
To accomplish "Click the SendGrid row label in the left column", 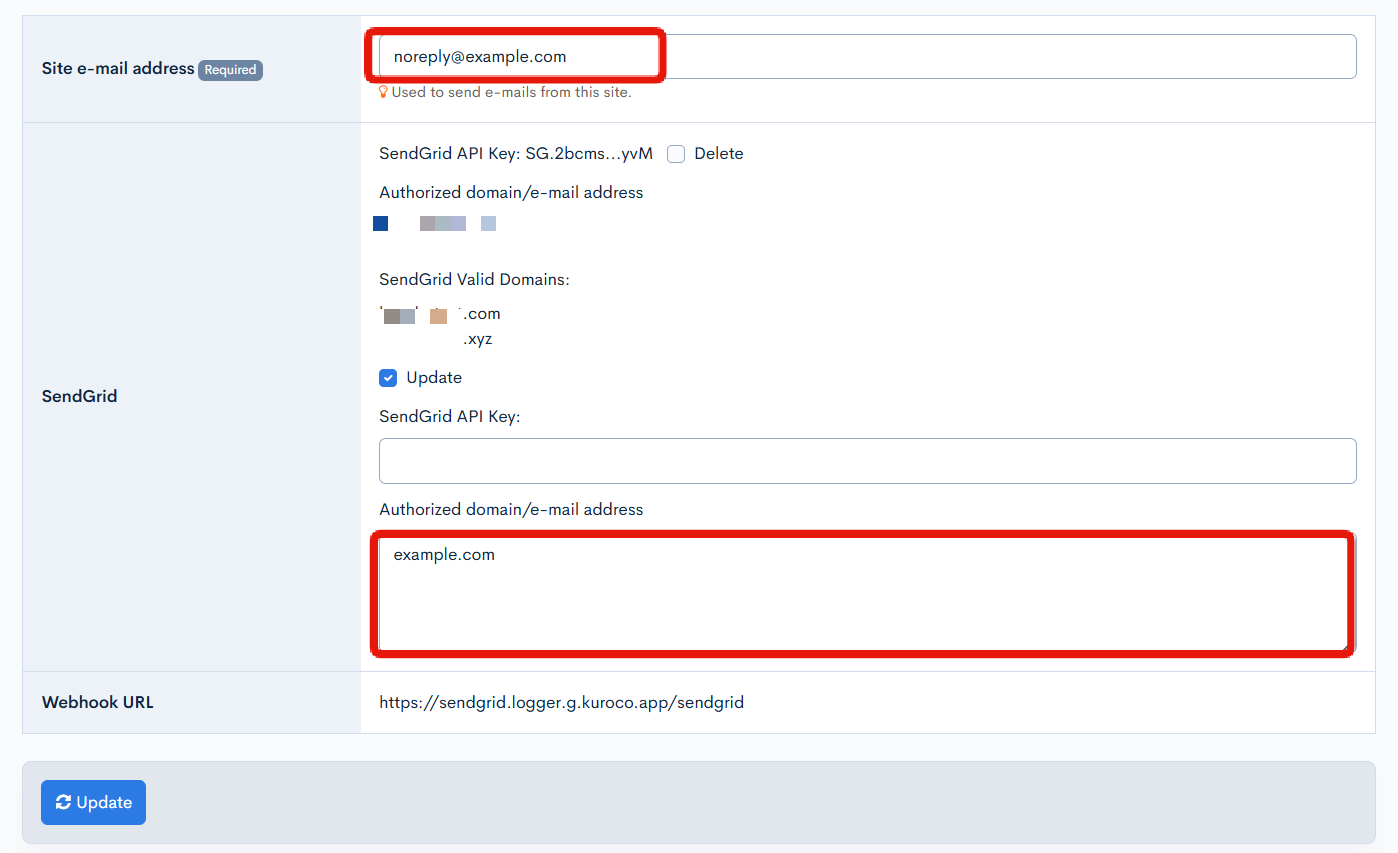I will (79, 396).
